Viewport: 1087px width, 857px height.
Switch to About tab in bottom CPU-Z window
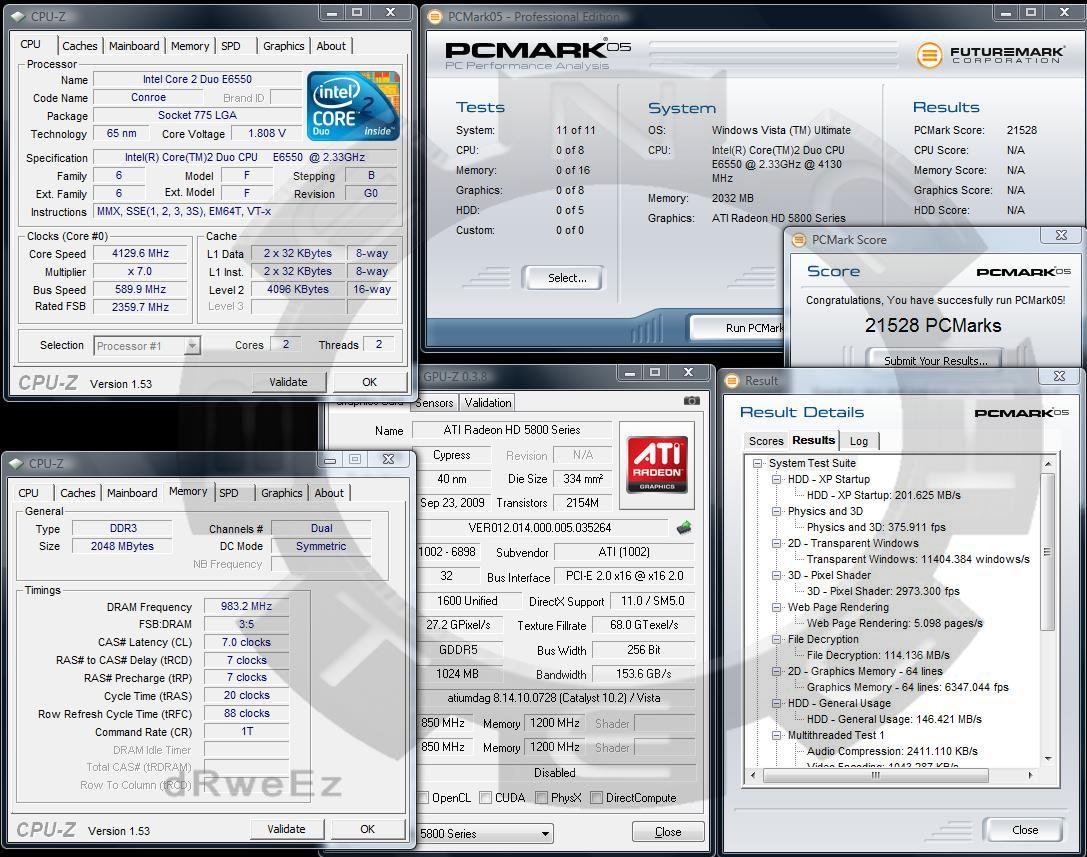(329, 493)
